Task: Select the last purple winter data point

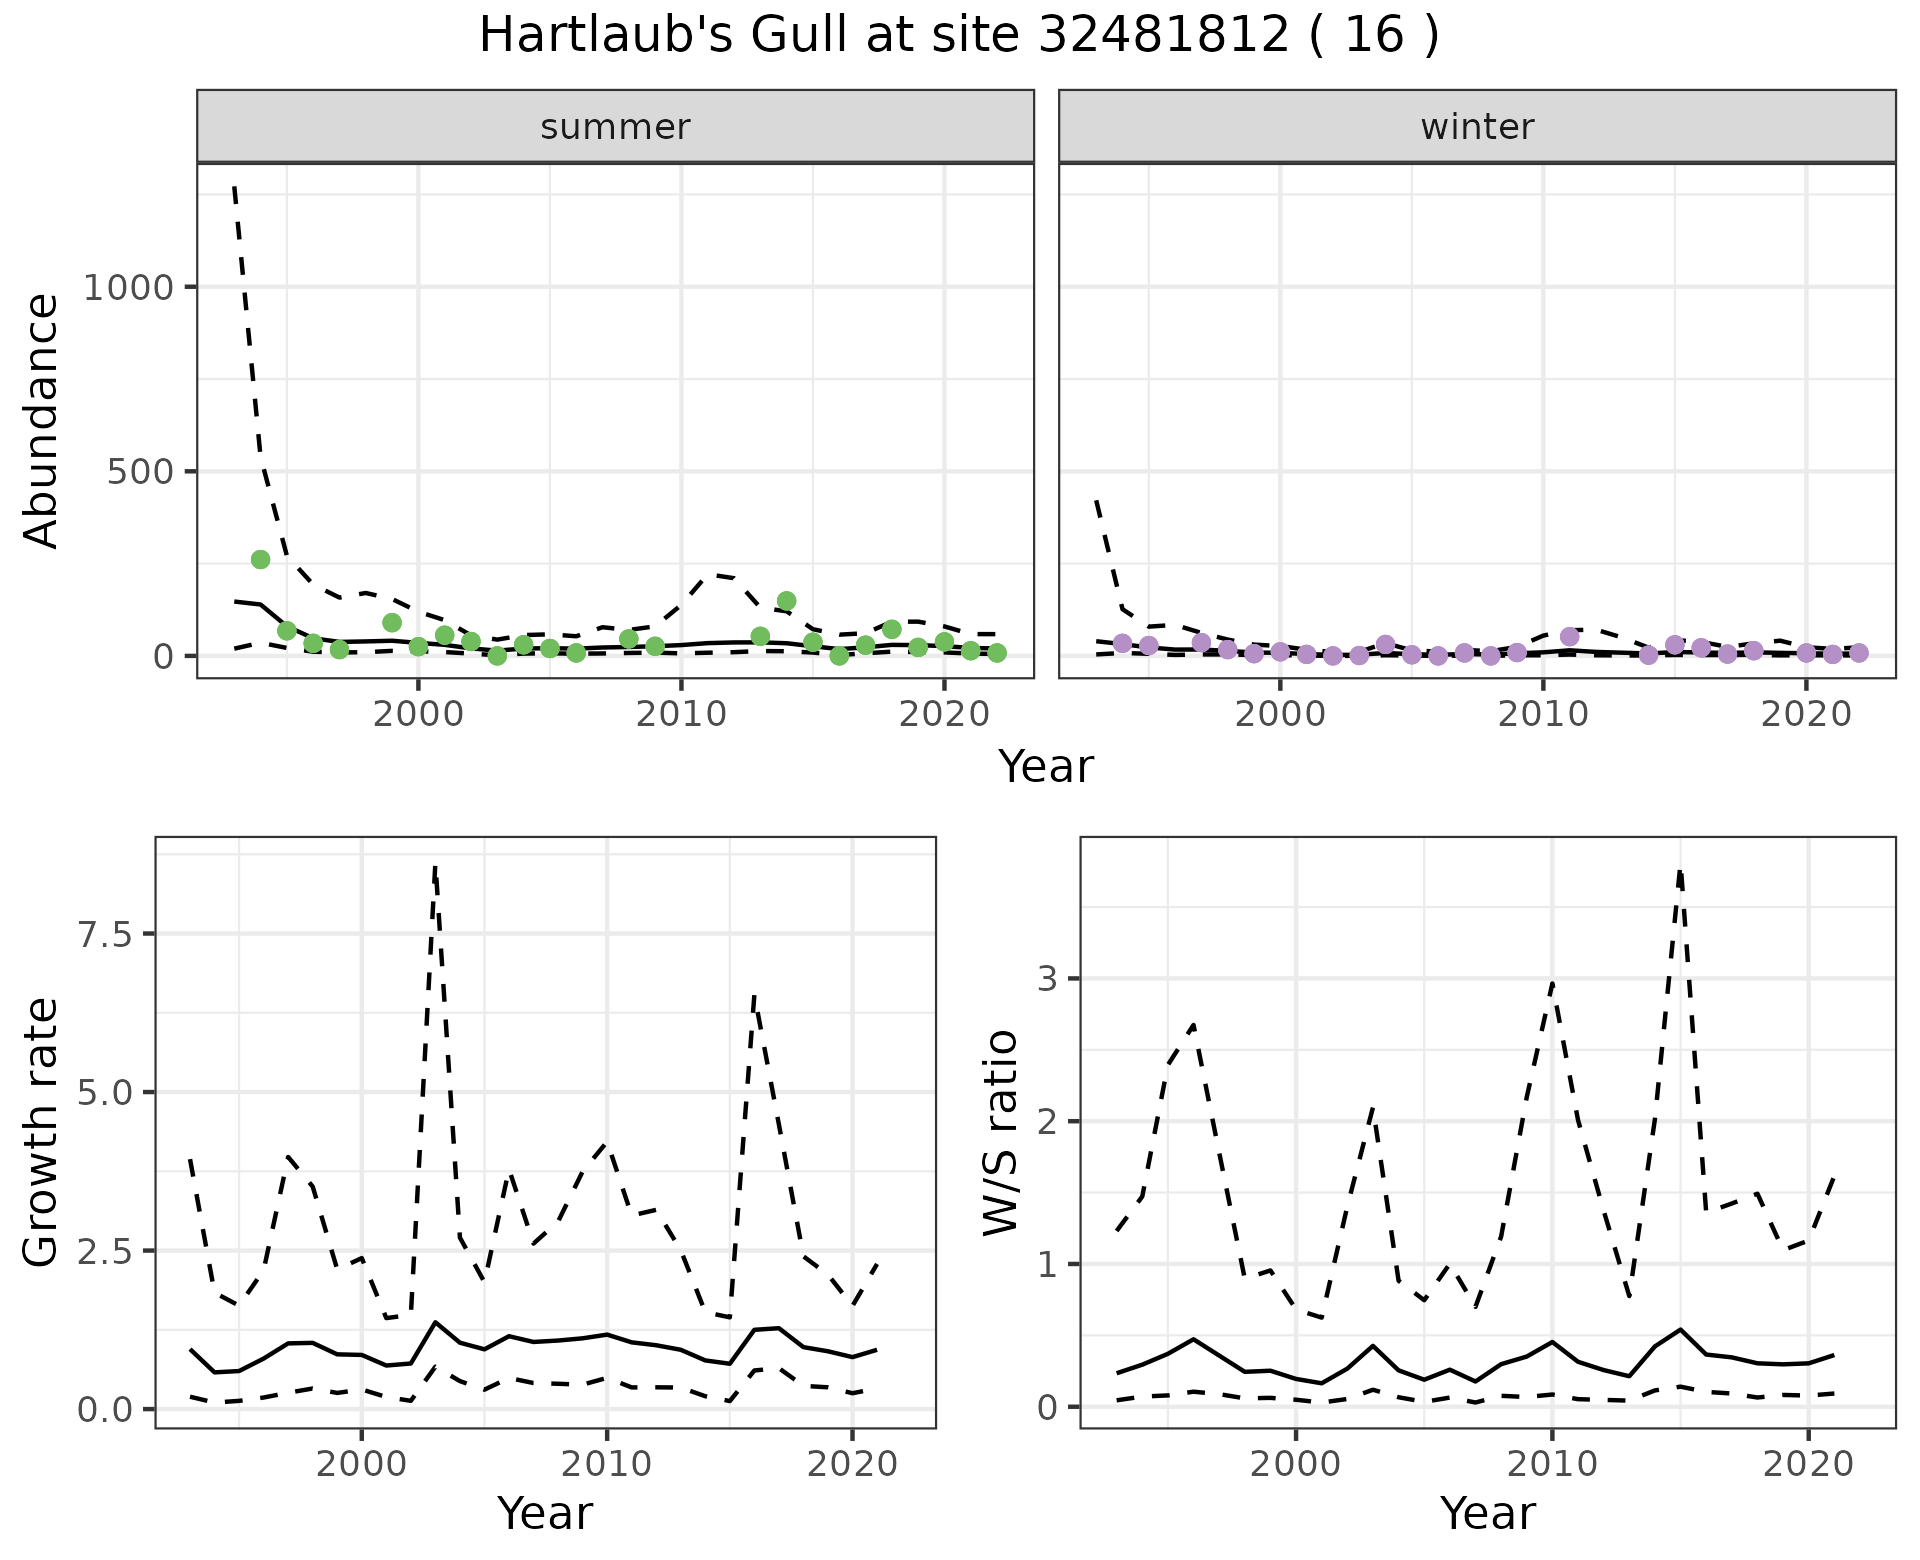Action: [1859, 653]
